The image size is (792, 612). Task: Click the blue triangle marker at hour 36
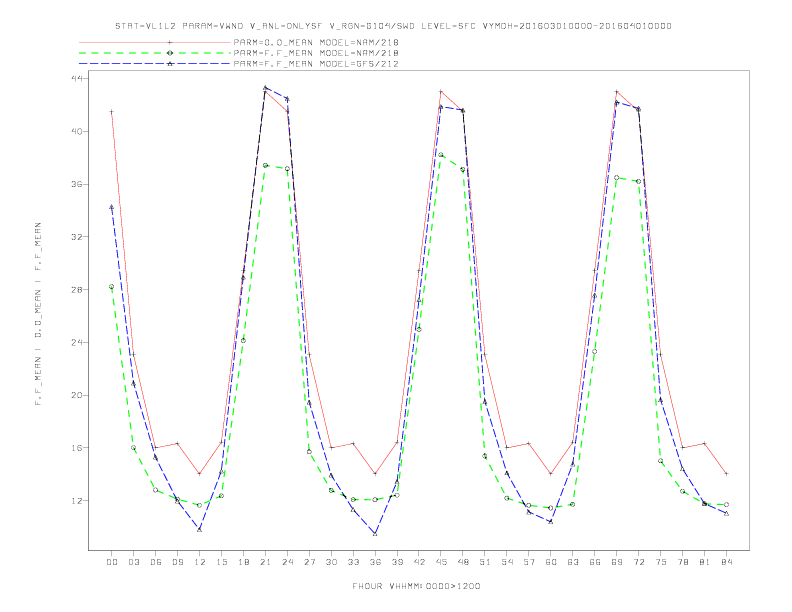coord(375,533)
